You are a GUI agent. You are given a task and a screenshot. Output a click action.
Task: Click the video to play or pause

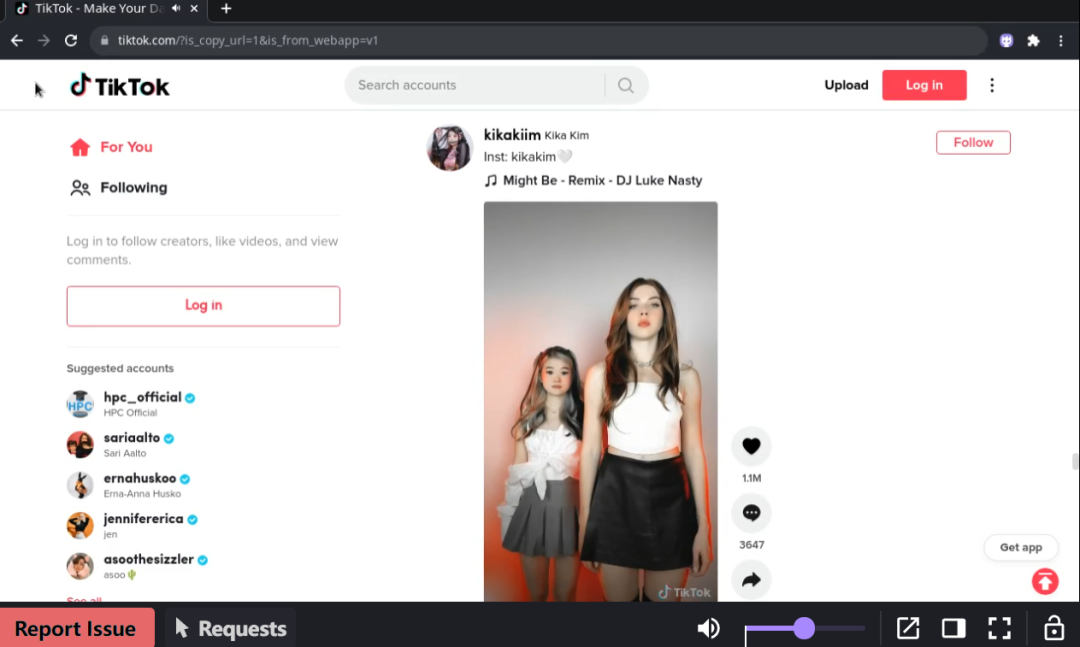(x=601, y=402)
